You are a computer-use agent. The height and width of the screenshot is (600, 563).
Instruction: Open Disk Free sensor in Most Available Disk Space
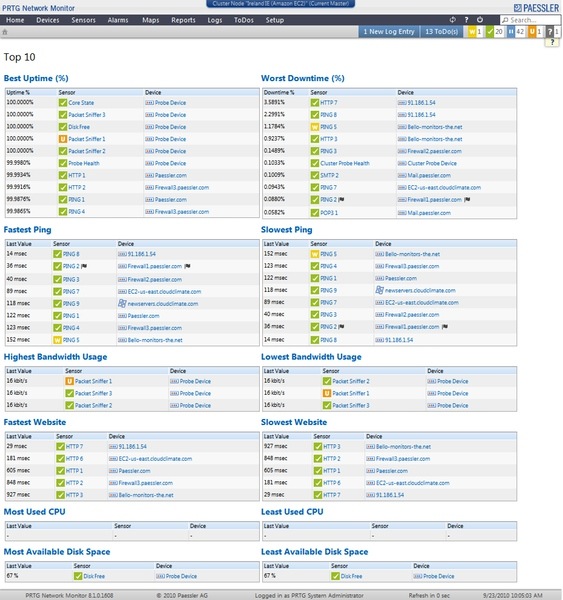[94, 576]
